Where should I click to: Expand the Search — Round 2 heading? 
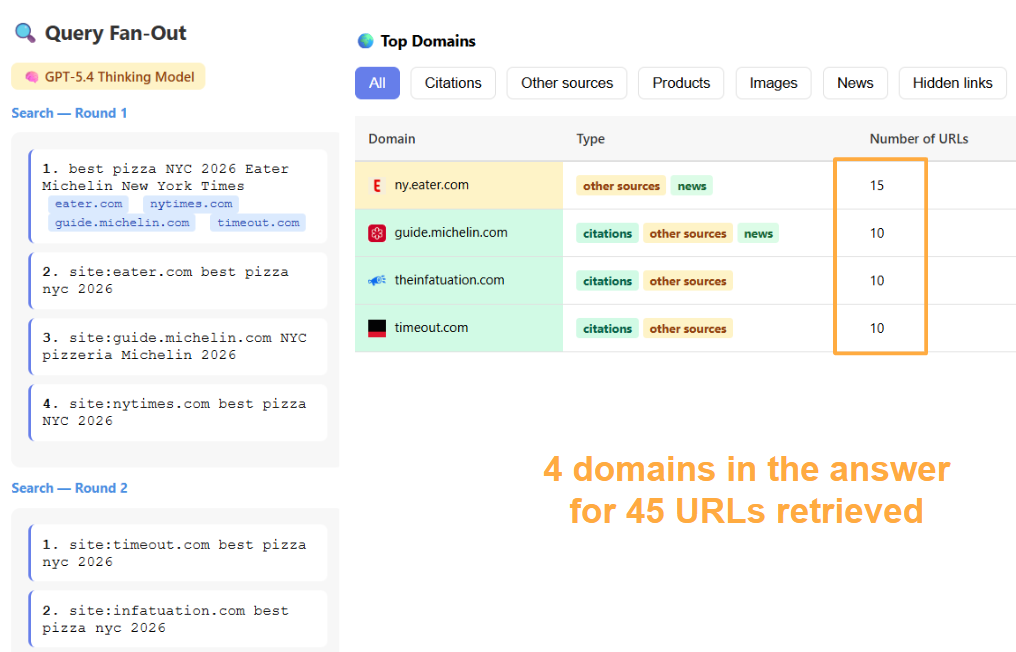(69, 488)
